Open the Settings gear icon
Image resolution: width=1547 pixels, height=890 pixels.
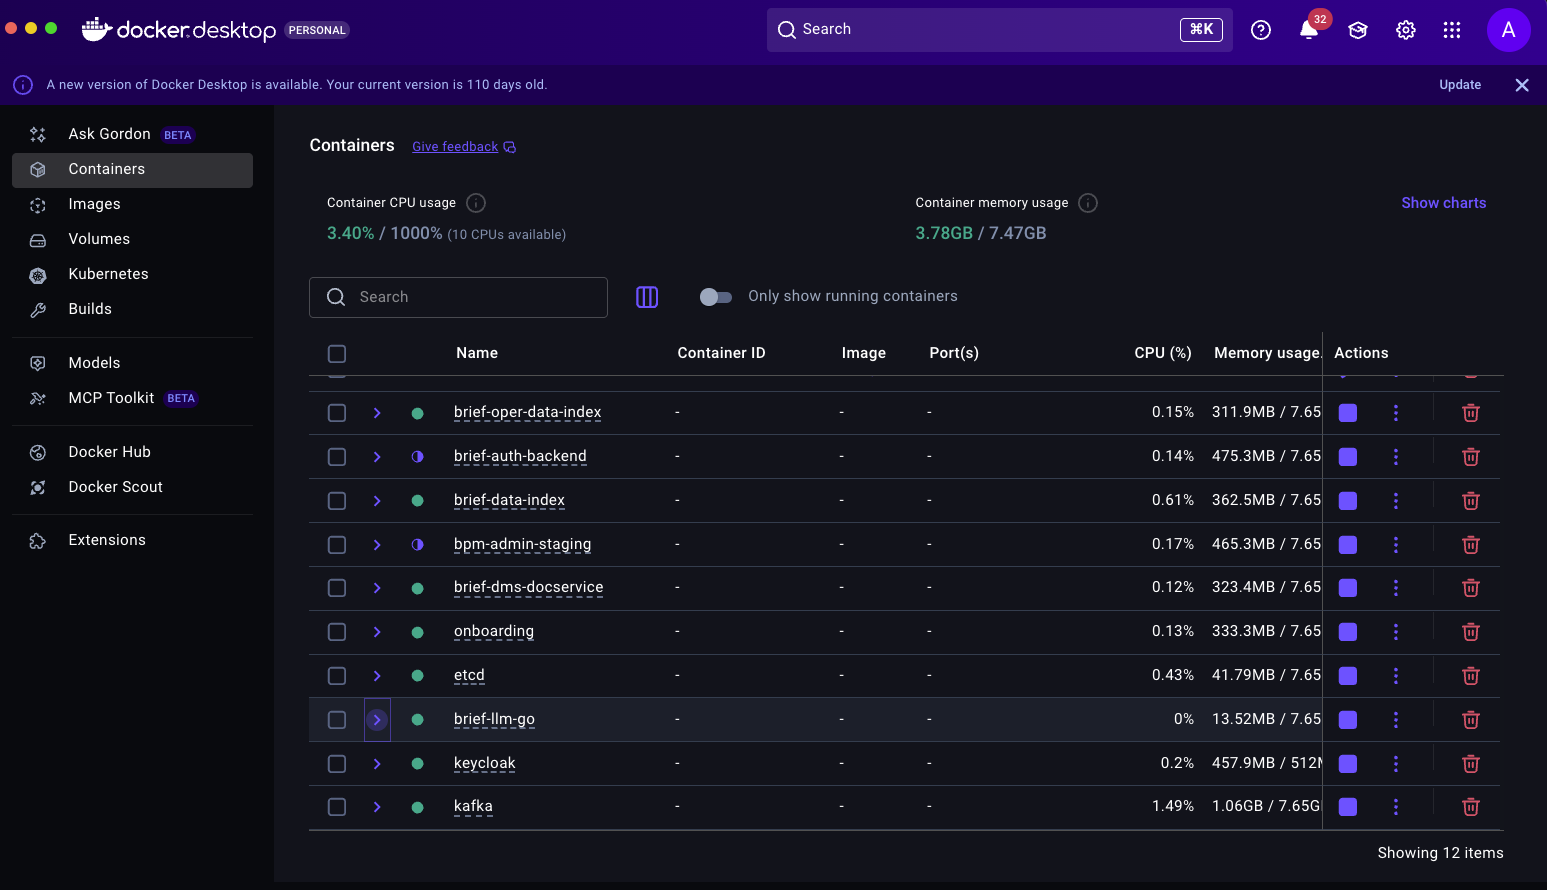tap(1405, 30)
